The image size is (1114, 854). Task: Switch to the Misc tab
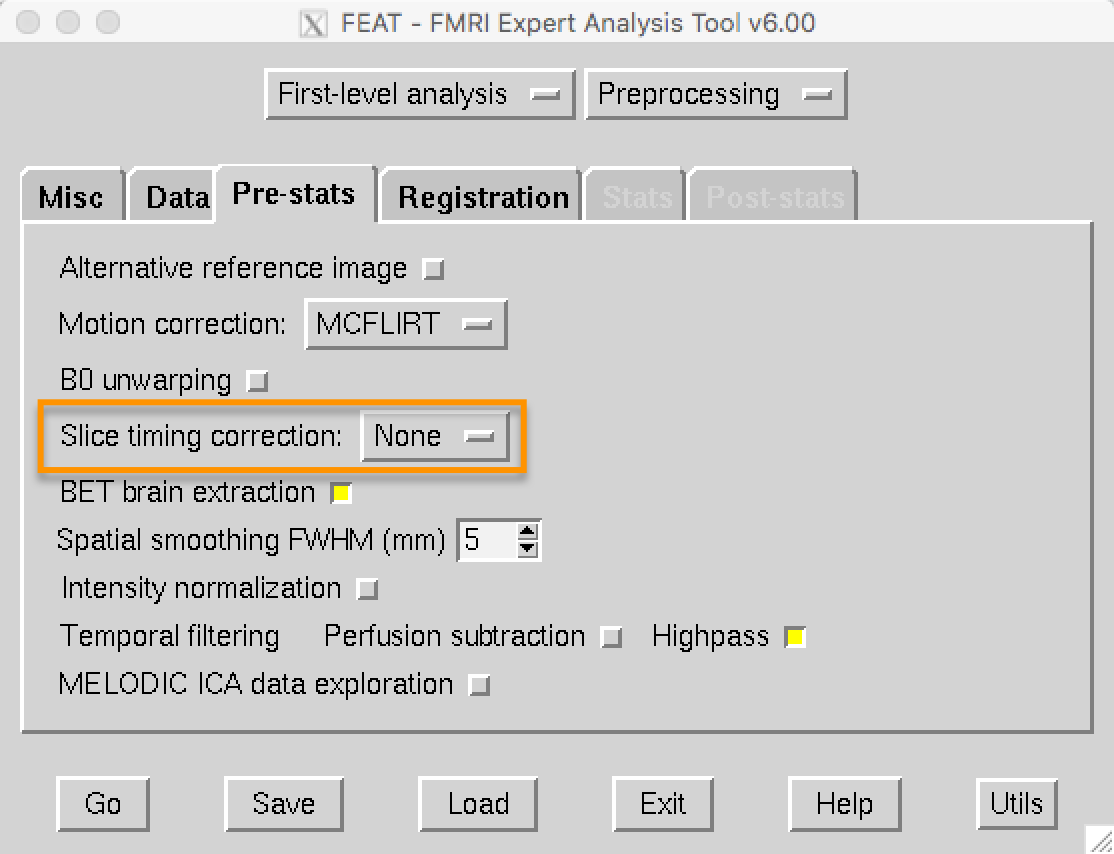pyautogui.click(x=72, y=196)
